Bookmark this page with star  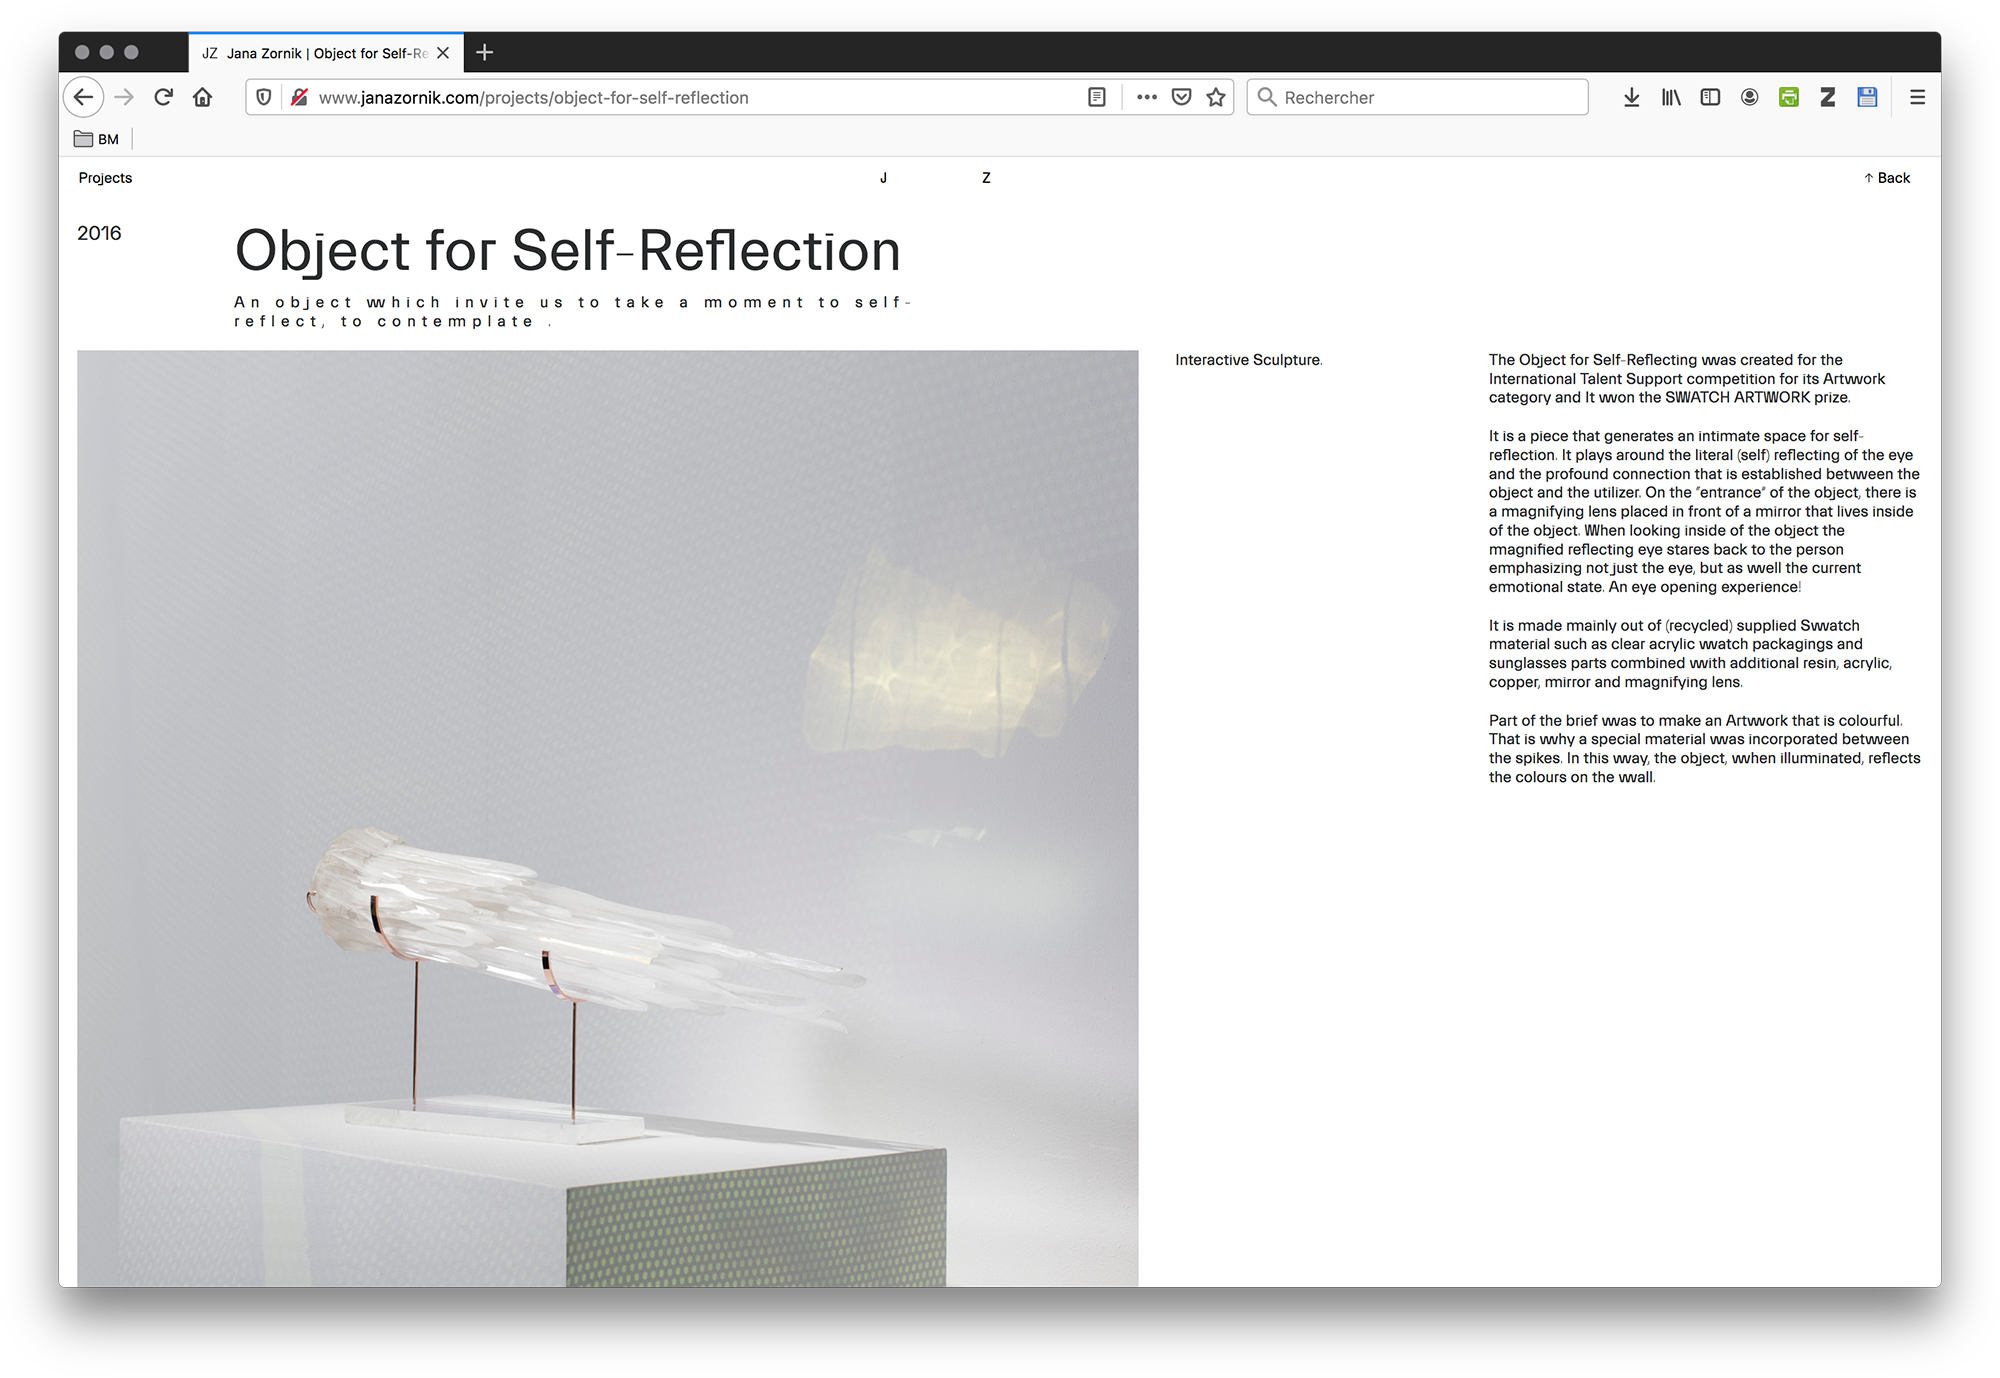click(x=1216, y=97)
